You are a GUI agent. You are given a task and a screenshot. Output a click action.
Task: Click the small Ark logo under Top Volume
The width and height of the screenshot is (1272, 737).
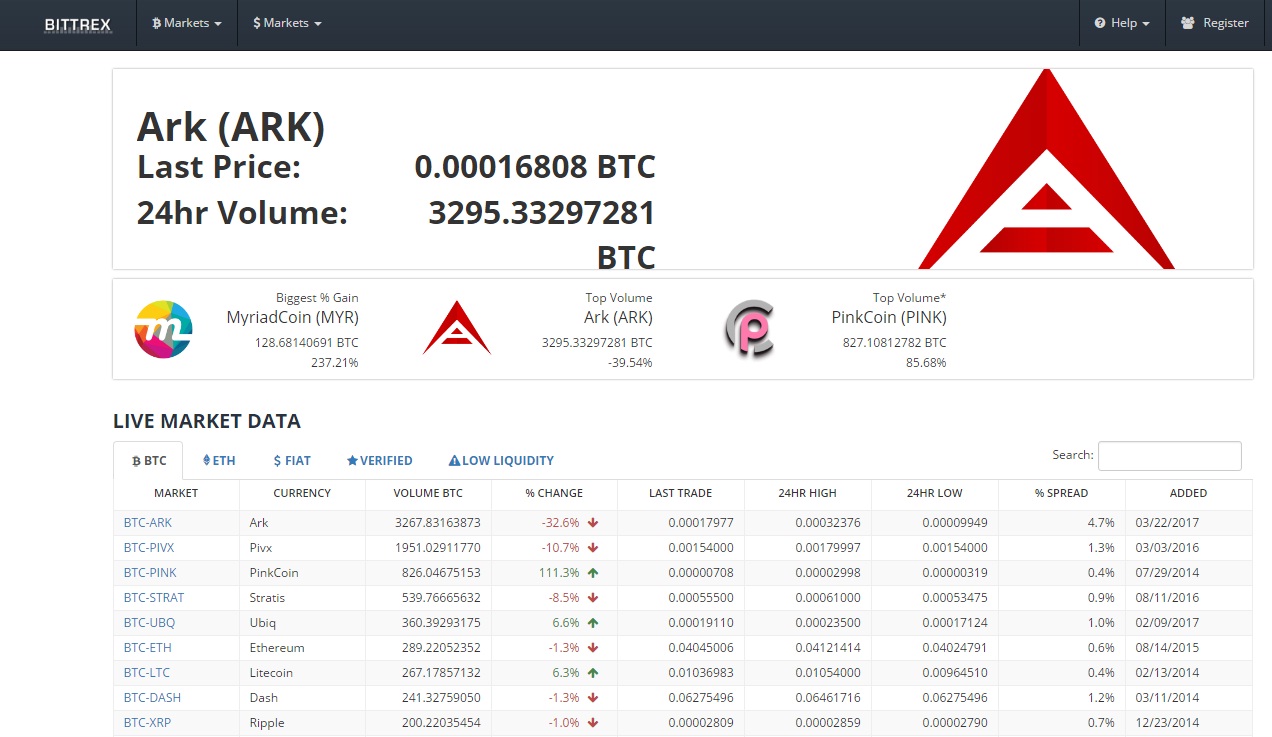457,327
